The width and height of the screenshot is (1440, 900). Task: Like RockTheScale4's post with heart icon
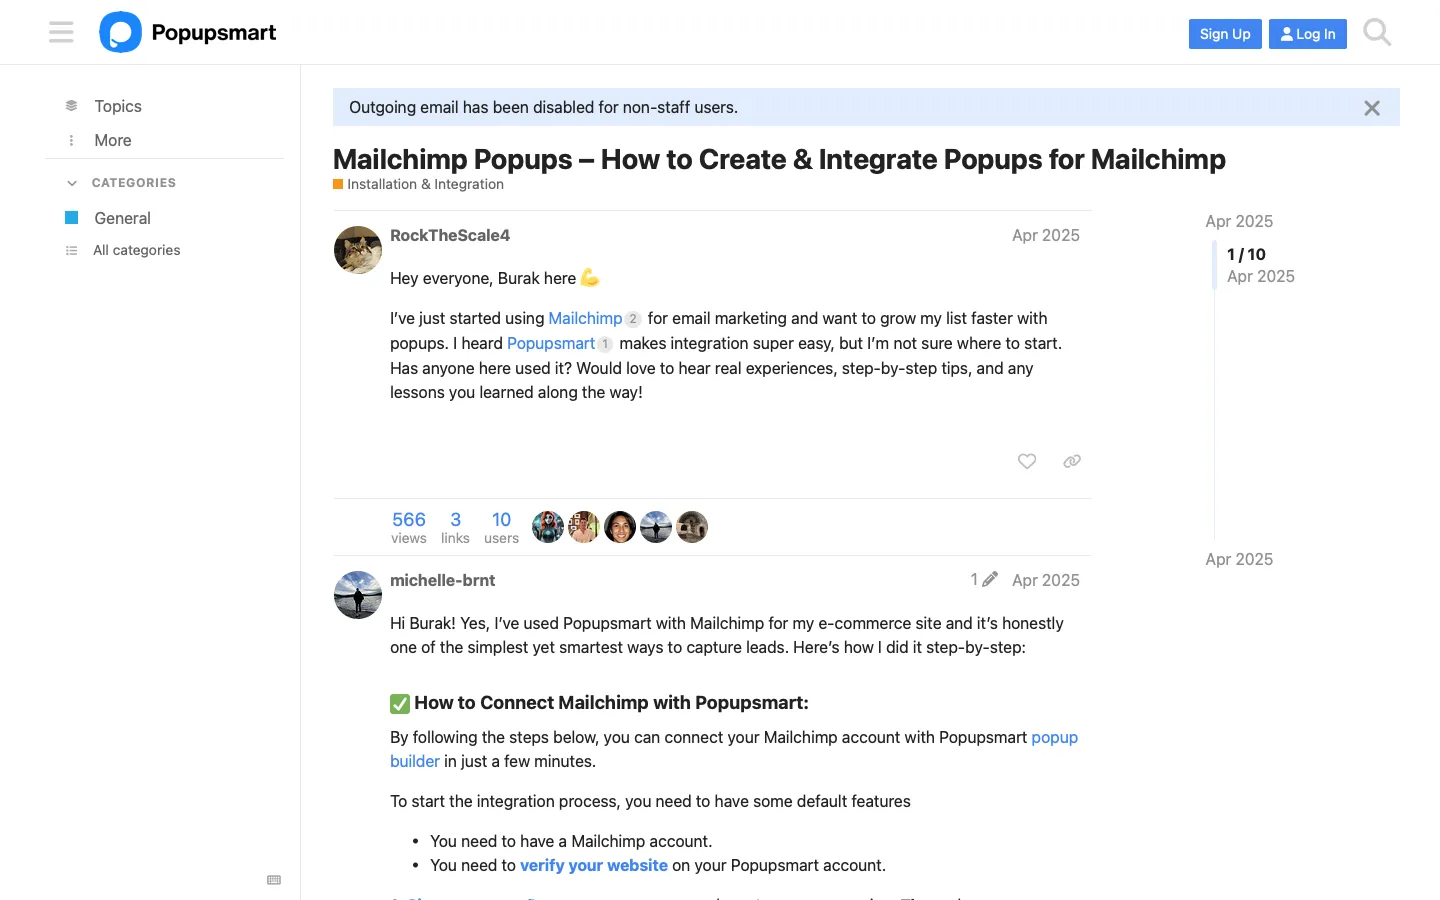coord(1027,461)
